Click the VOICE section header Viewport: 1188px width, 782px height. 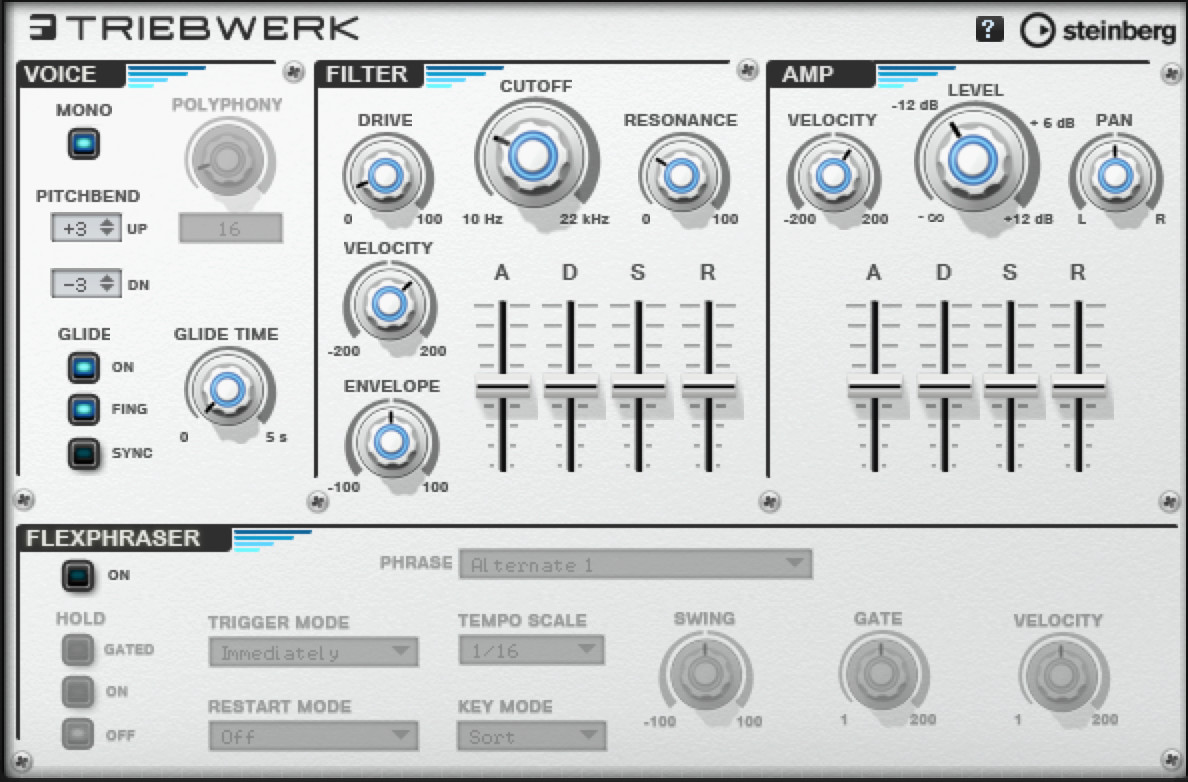tap(61, 74)
